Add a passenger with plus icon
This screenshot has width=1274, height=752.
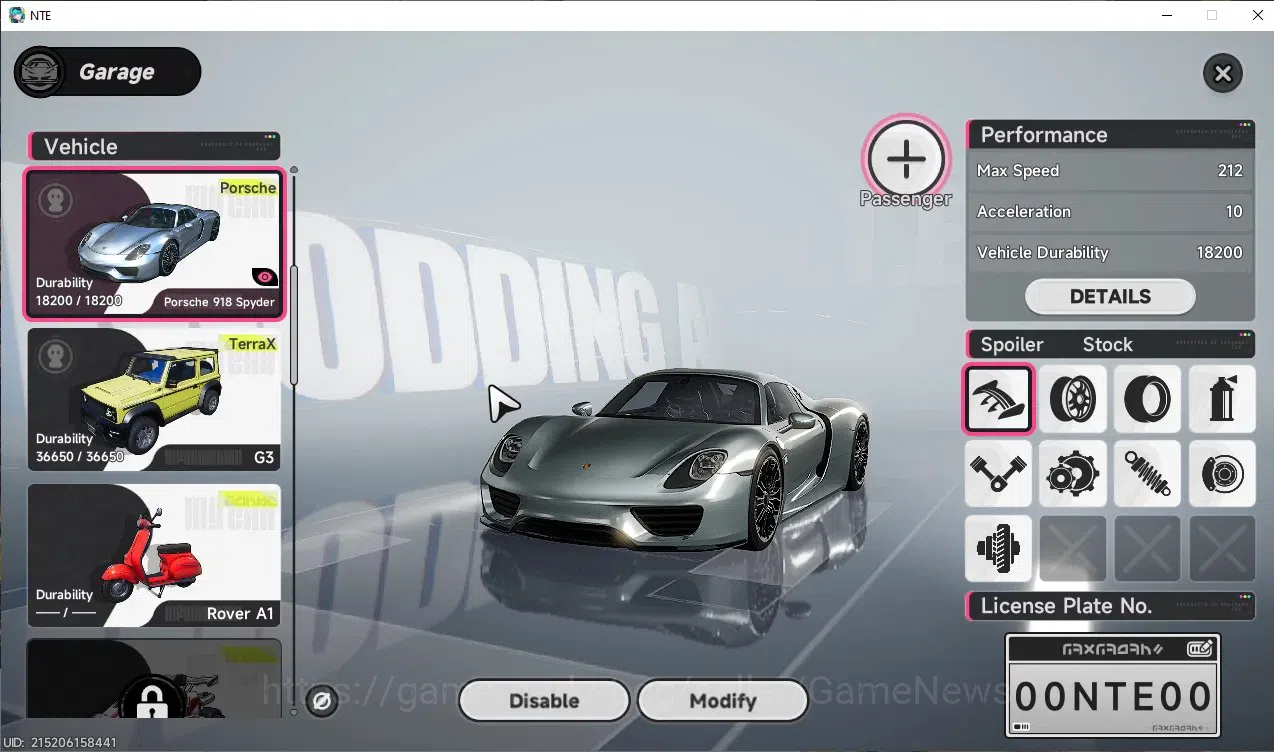(905, 157)
